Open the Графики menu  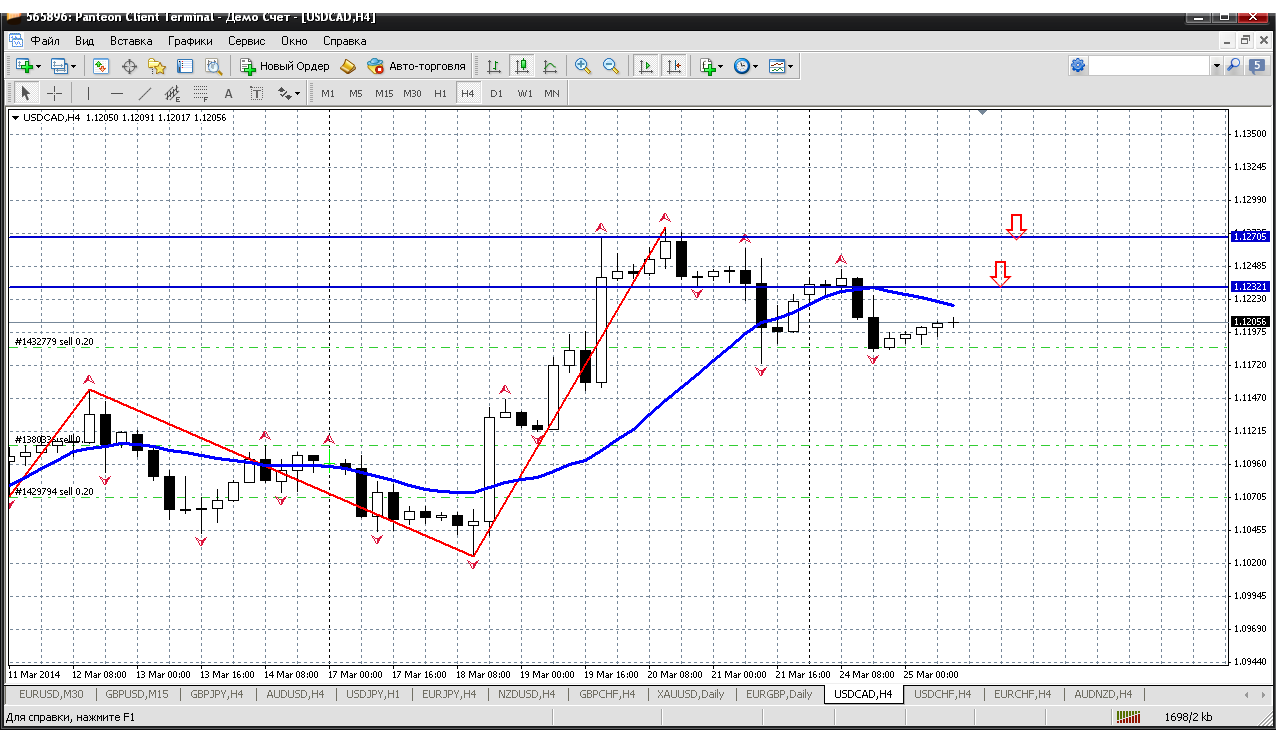190,41
